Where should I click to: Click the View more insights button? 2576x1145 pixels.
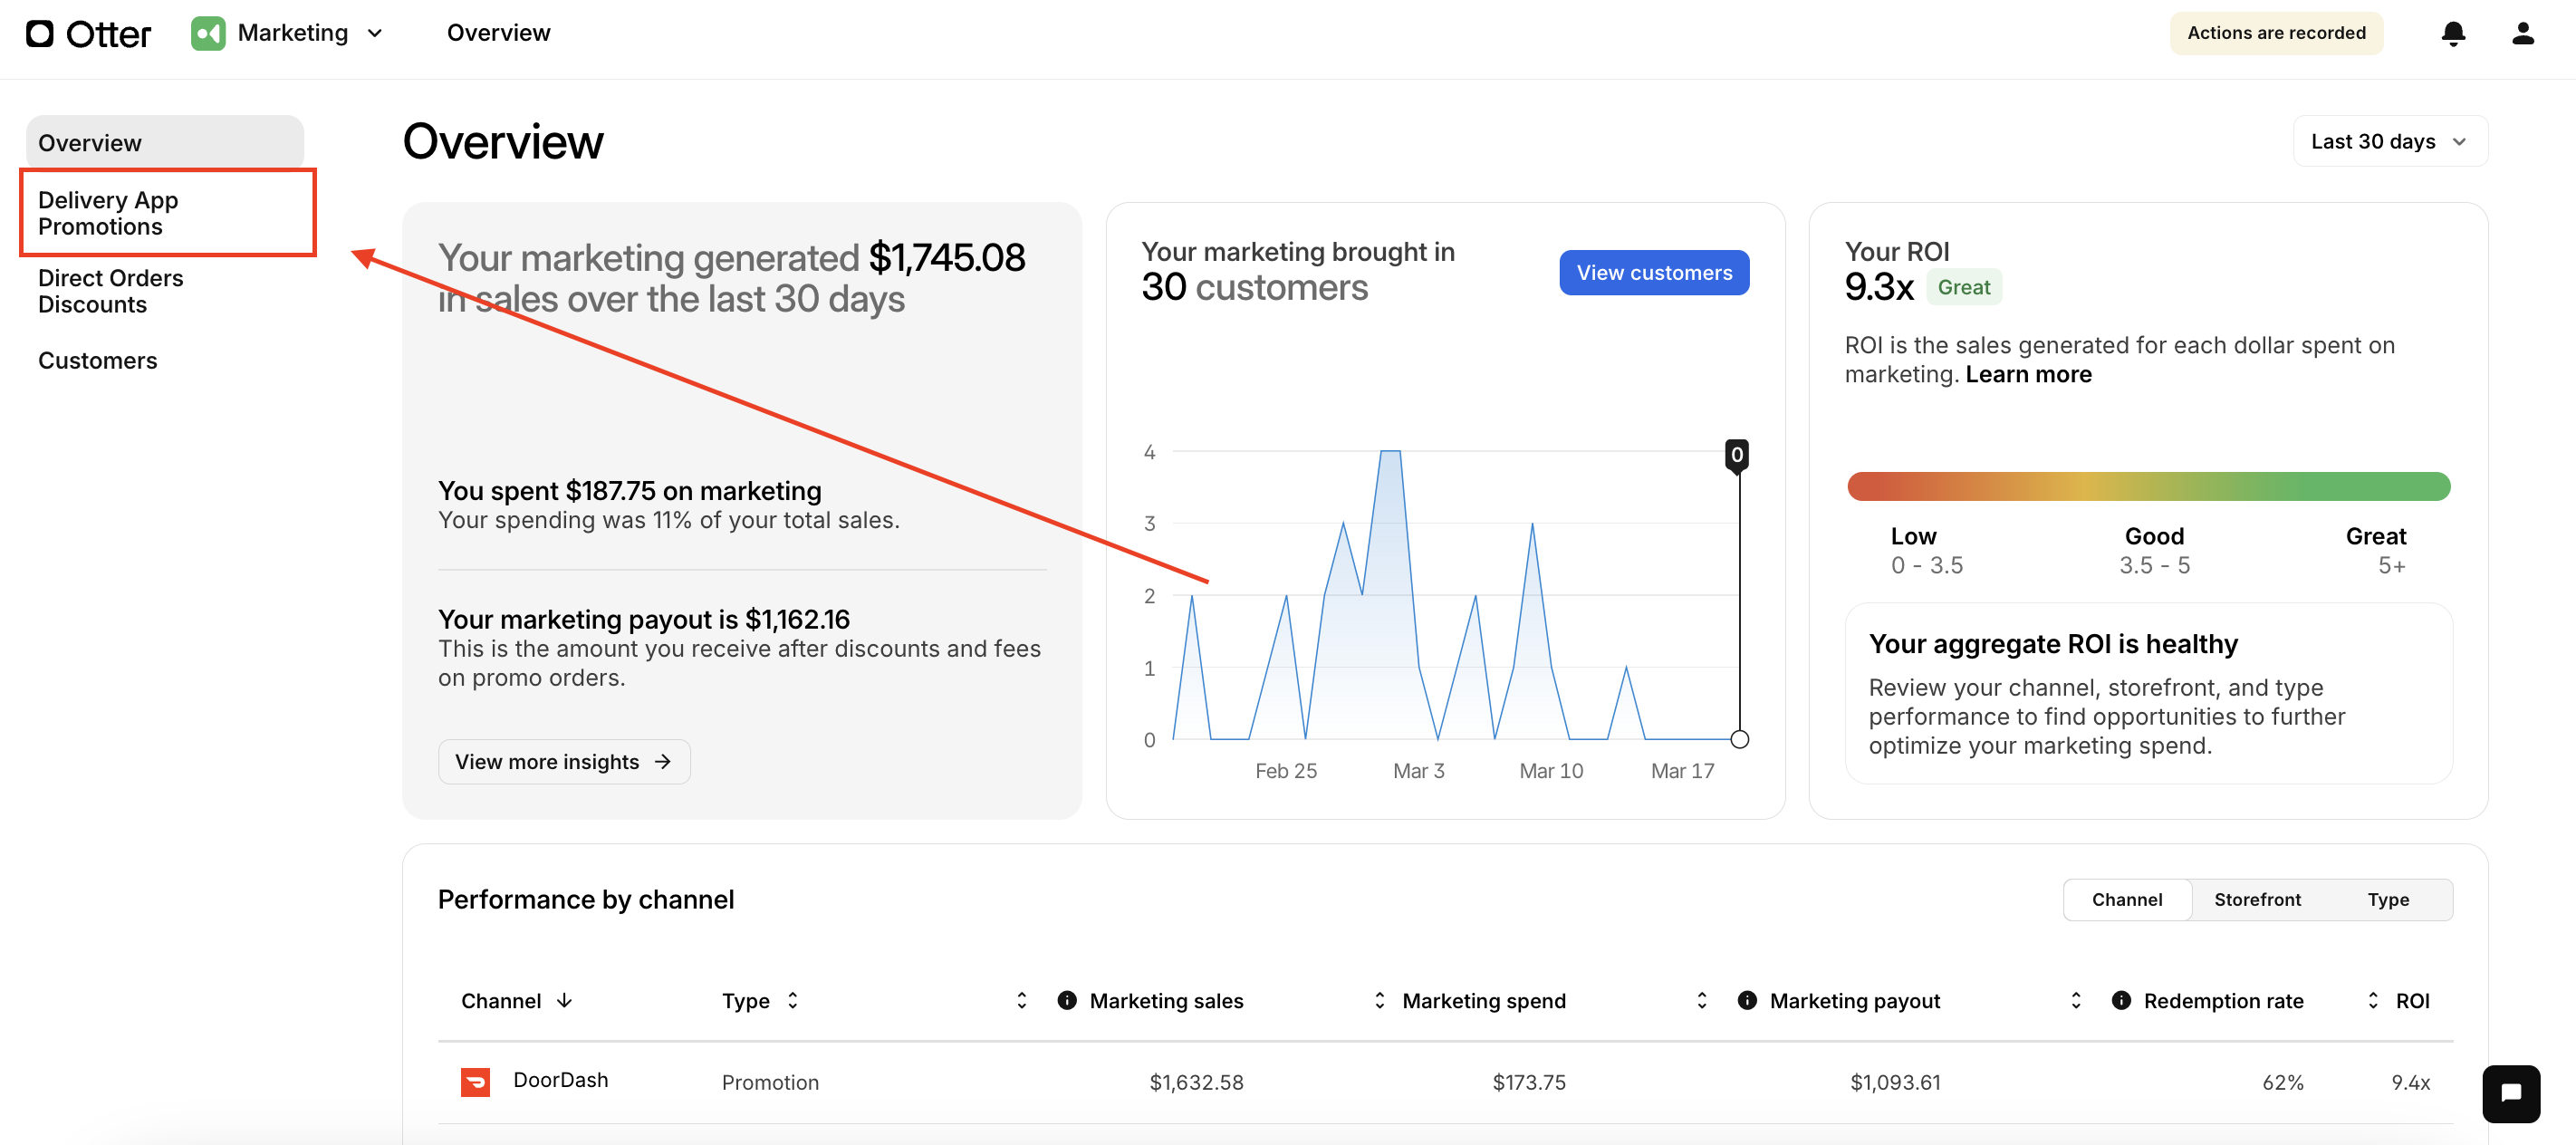coord(564,762)
